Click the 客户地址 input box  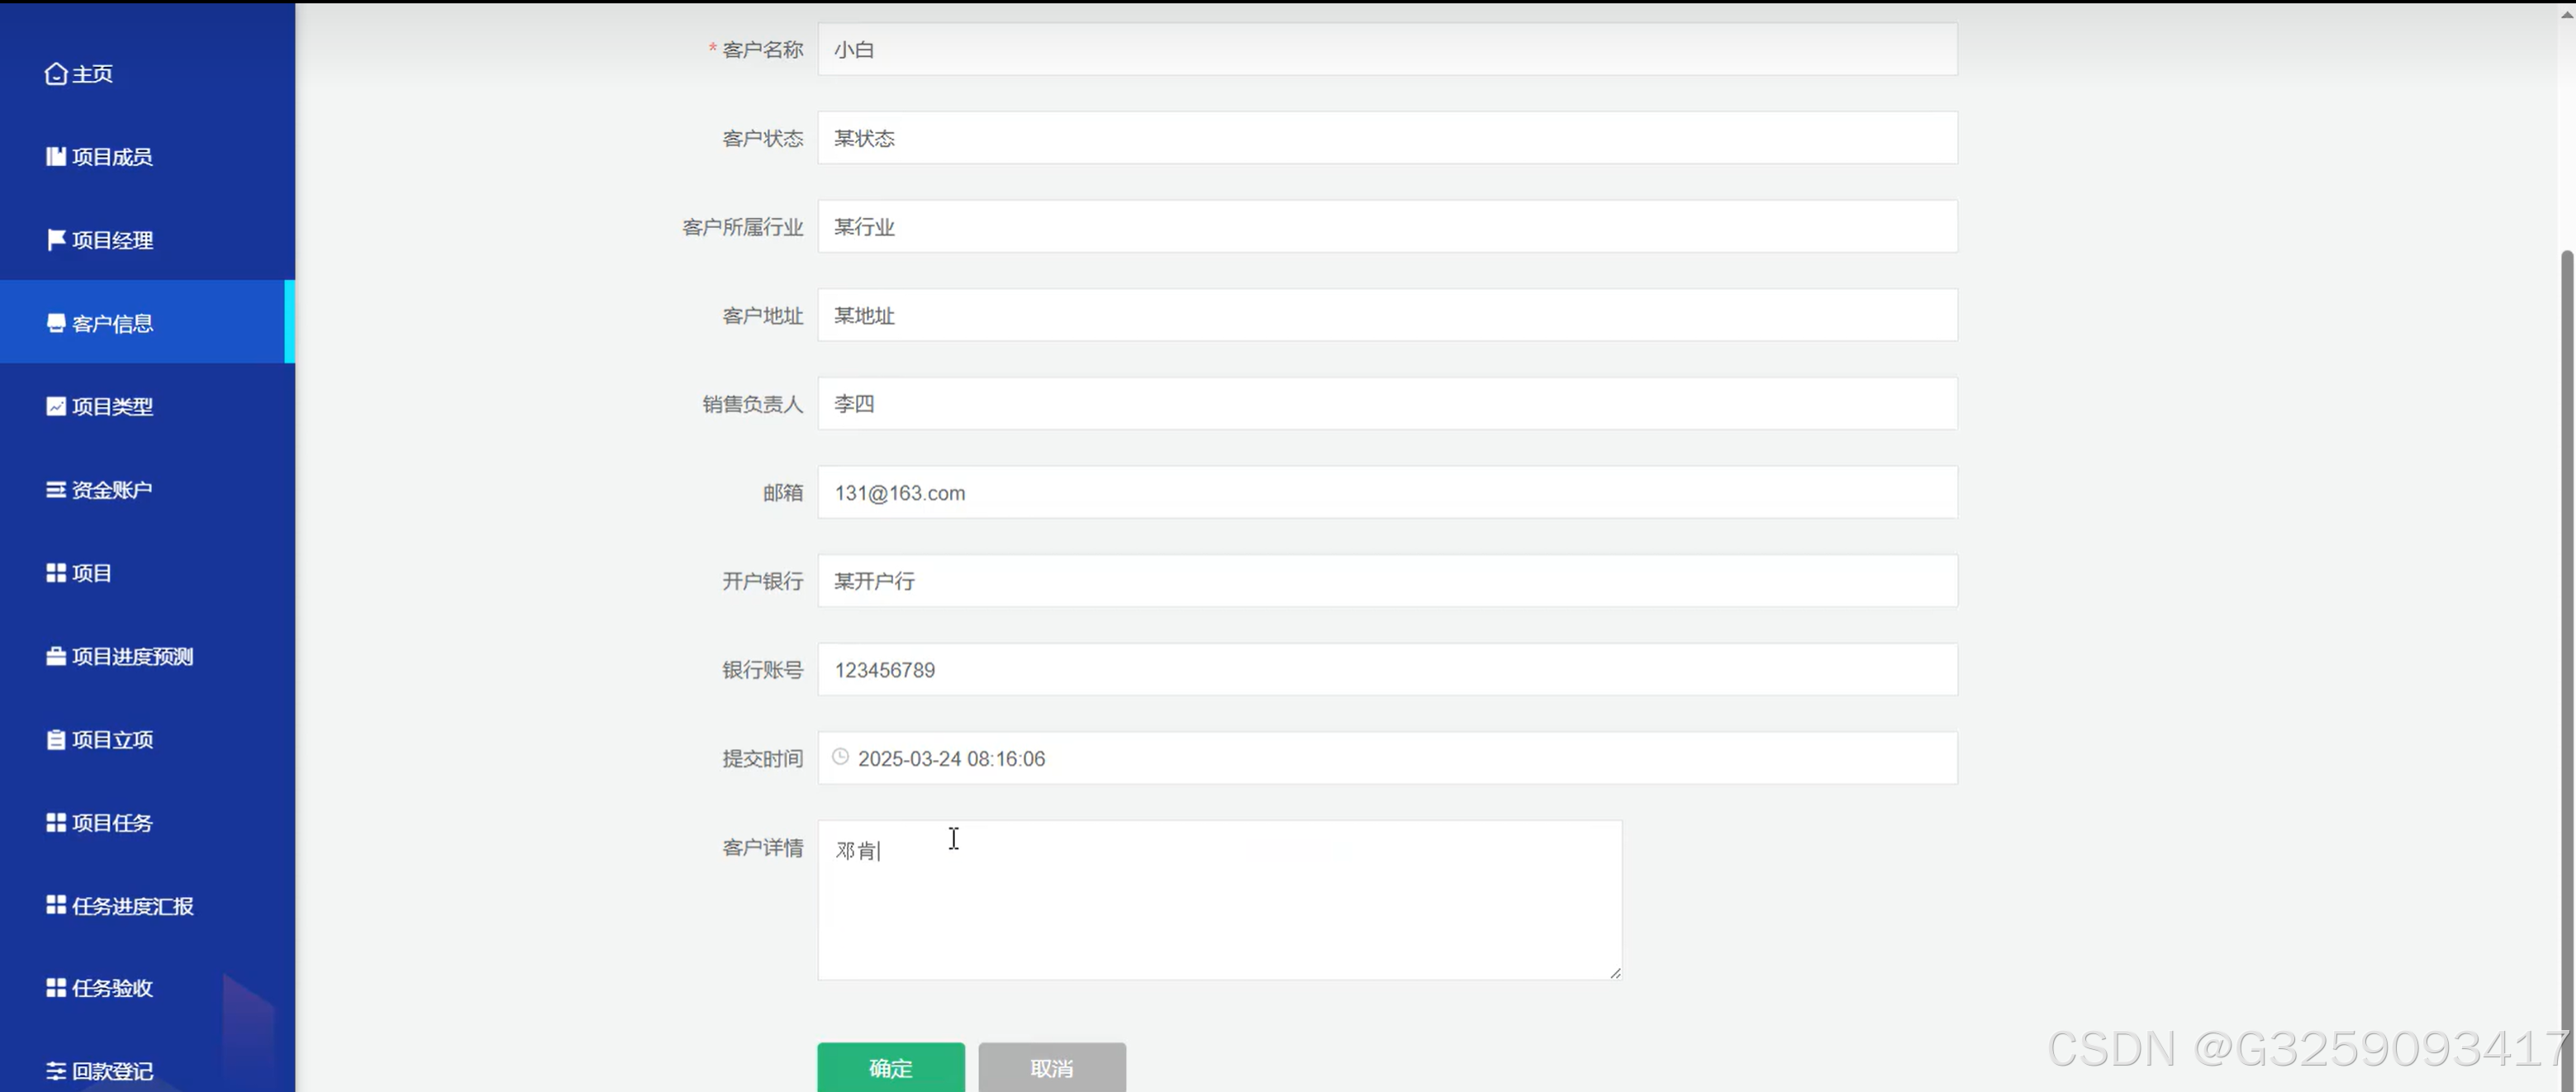pos(1387,315)
